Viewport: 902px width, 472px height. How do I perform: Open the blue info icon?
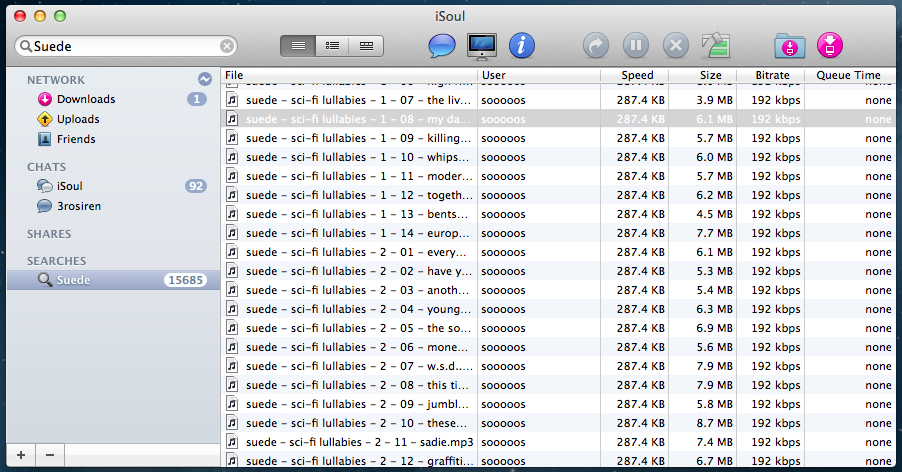point(521,45)
